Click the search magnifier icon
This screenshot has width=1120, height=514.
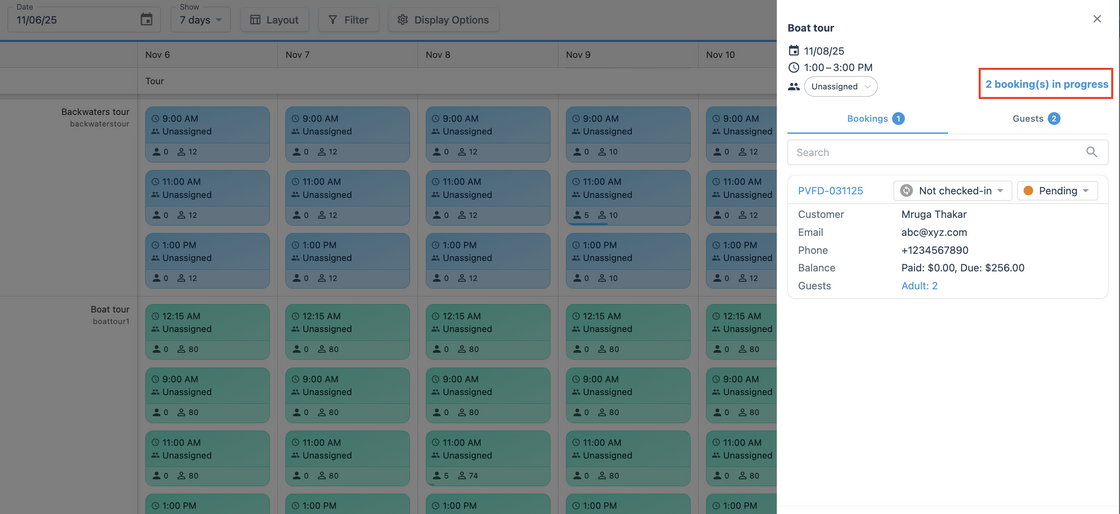(x=1091, y=152)
